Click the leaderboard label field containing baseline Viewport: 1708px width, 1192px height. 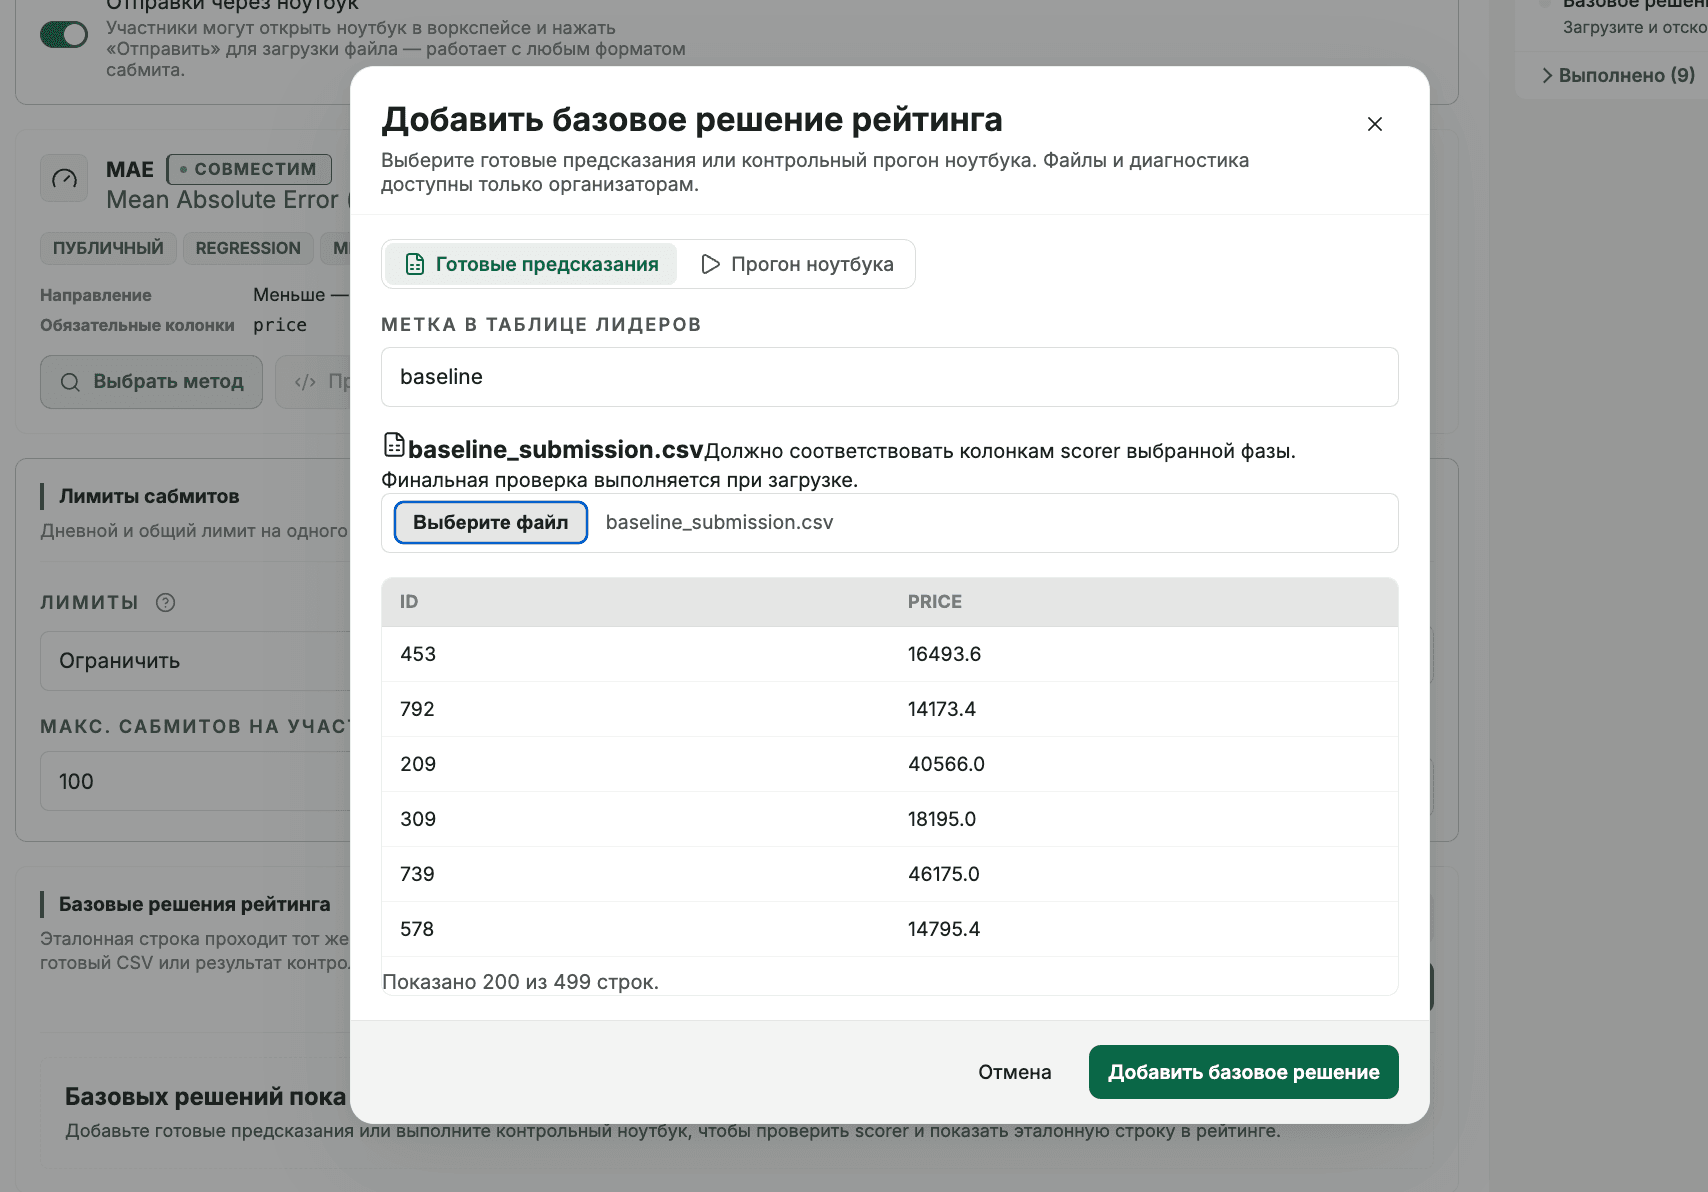tap(890, 377)
